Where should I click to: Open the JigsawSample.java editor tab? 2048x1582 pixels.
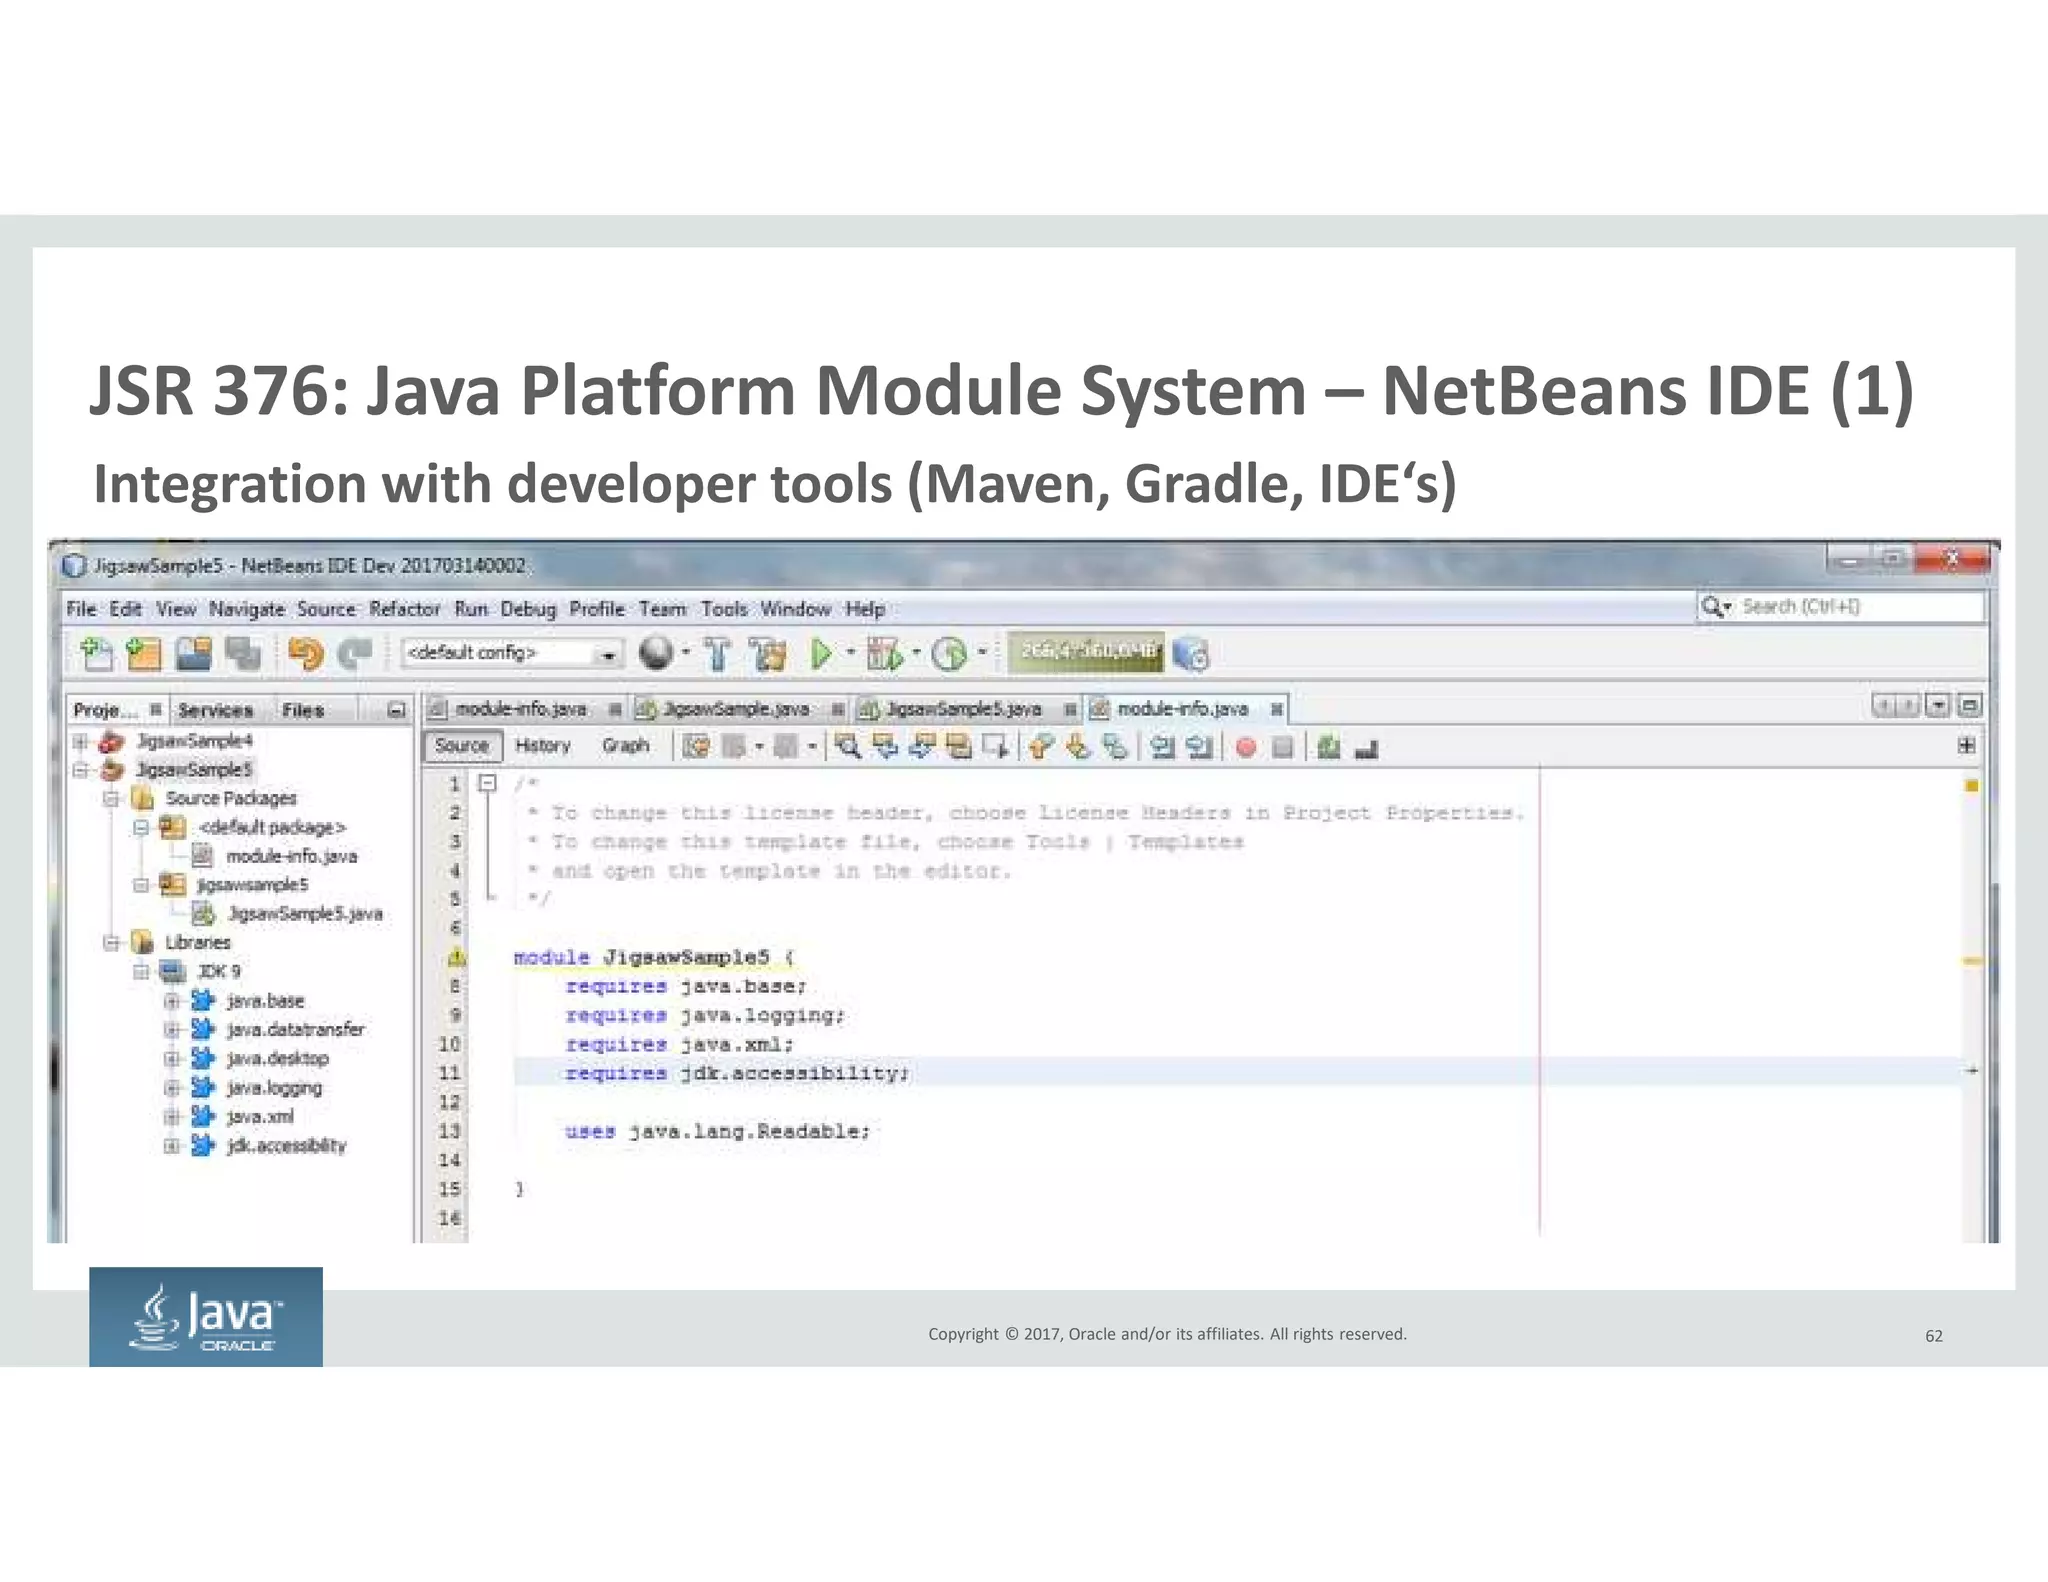click(x=736, y=709)
